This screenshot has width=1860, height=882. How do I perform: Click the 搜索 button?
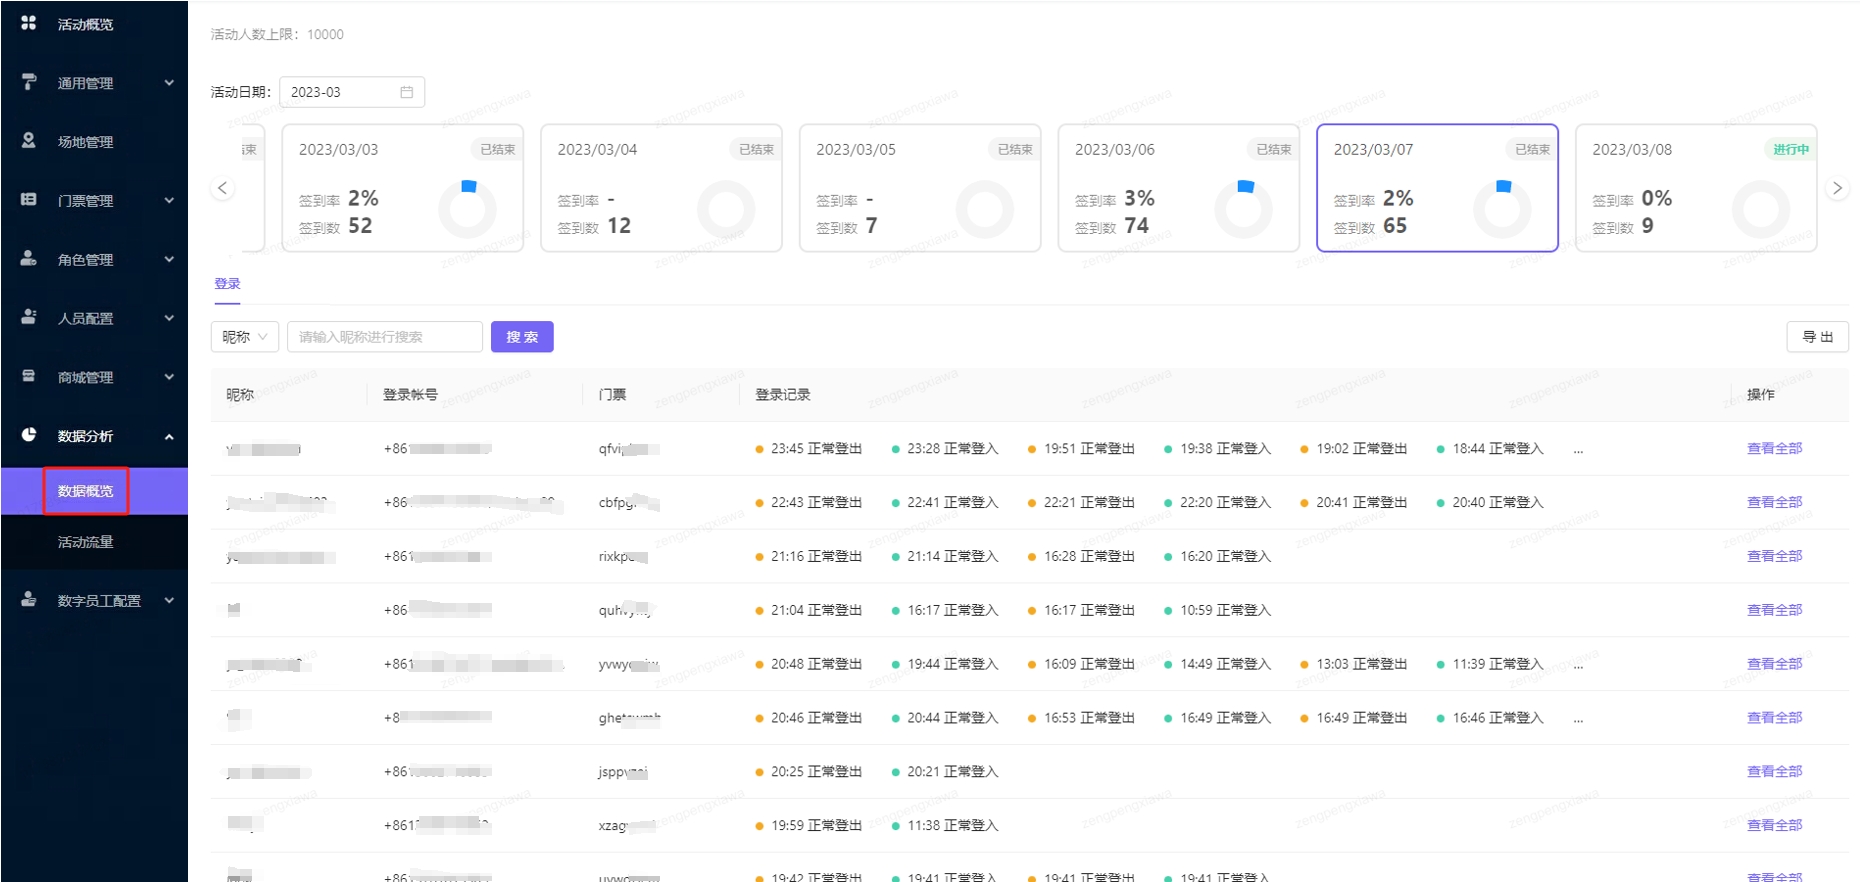[522, 337]
